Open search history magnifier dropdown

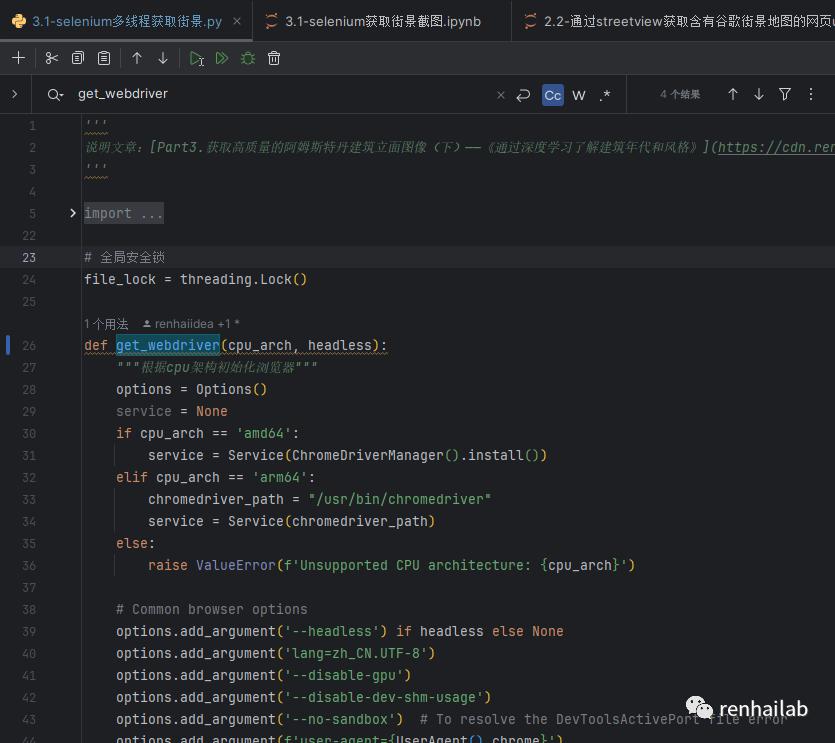tap(55, 95)
